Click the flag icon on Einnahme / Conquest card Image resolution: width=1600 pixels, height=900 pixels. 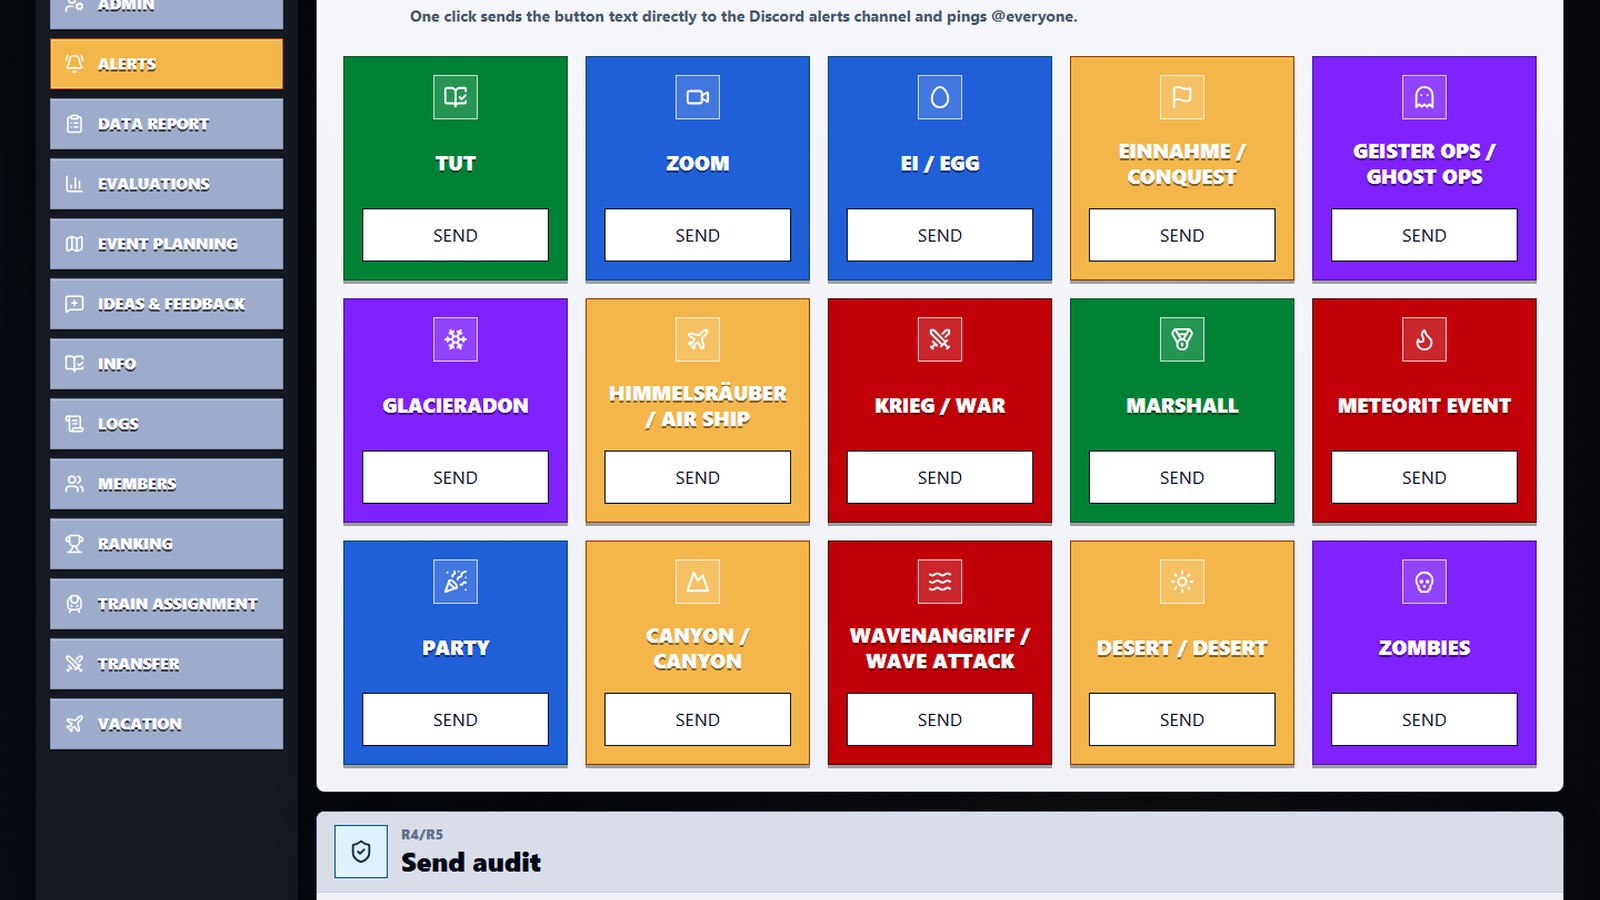click(x=1182, y=97)
